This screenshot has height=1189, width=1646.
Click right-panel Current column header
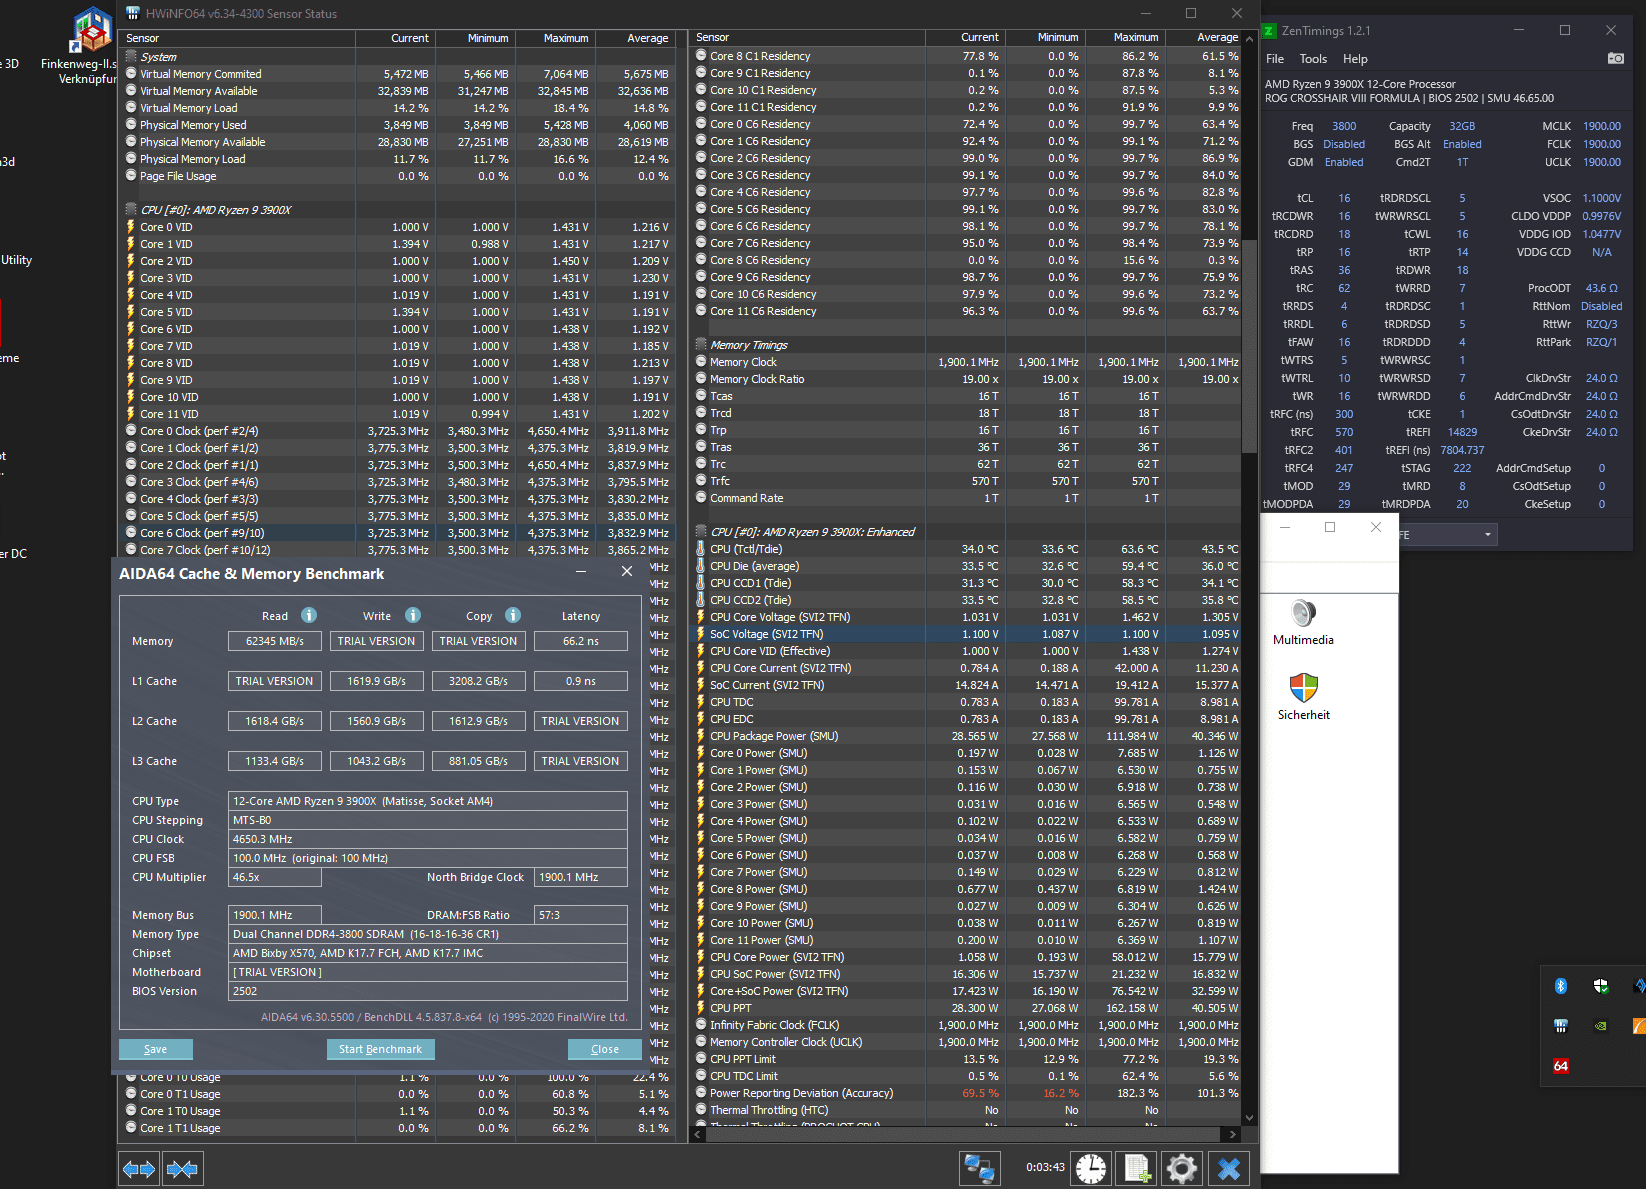pyautogui.click(x=966, y=37)
